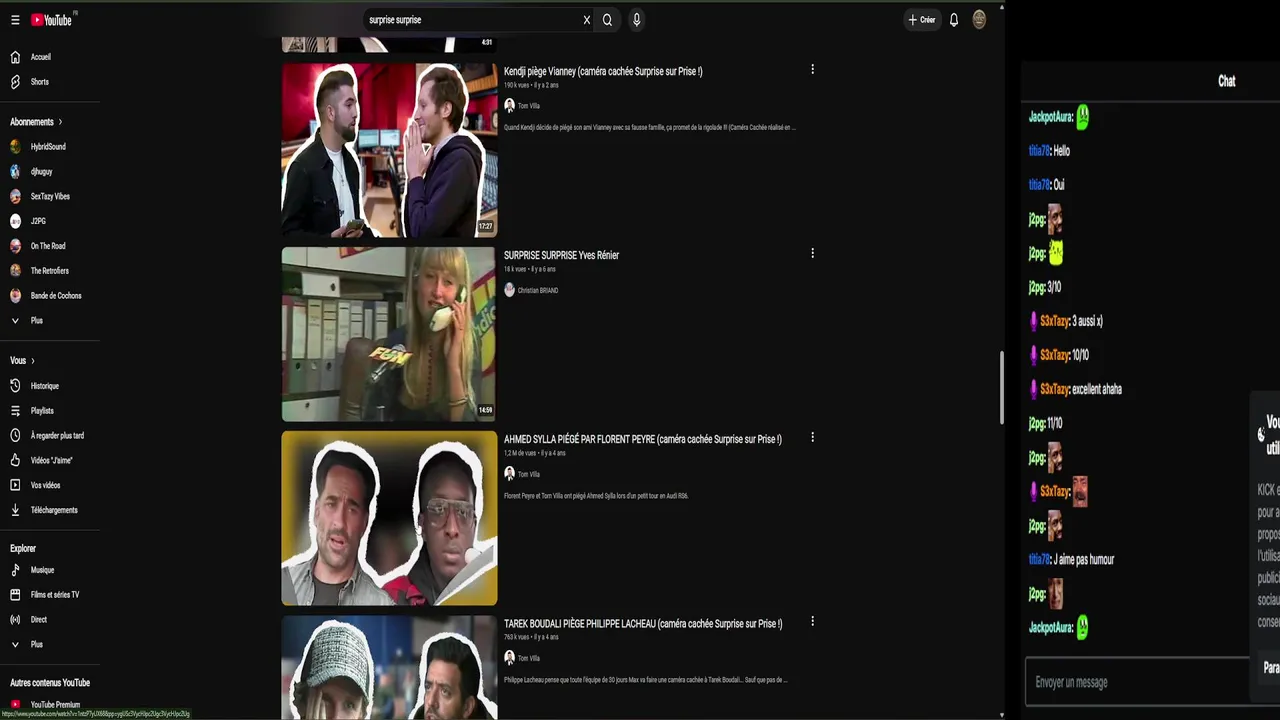Open the account avatar menu
1280x720 pixels.
[x=979, y=19]
